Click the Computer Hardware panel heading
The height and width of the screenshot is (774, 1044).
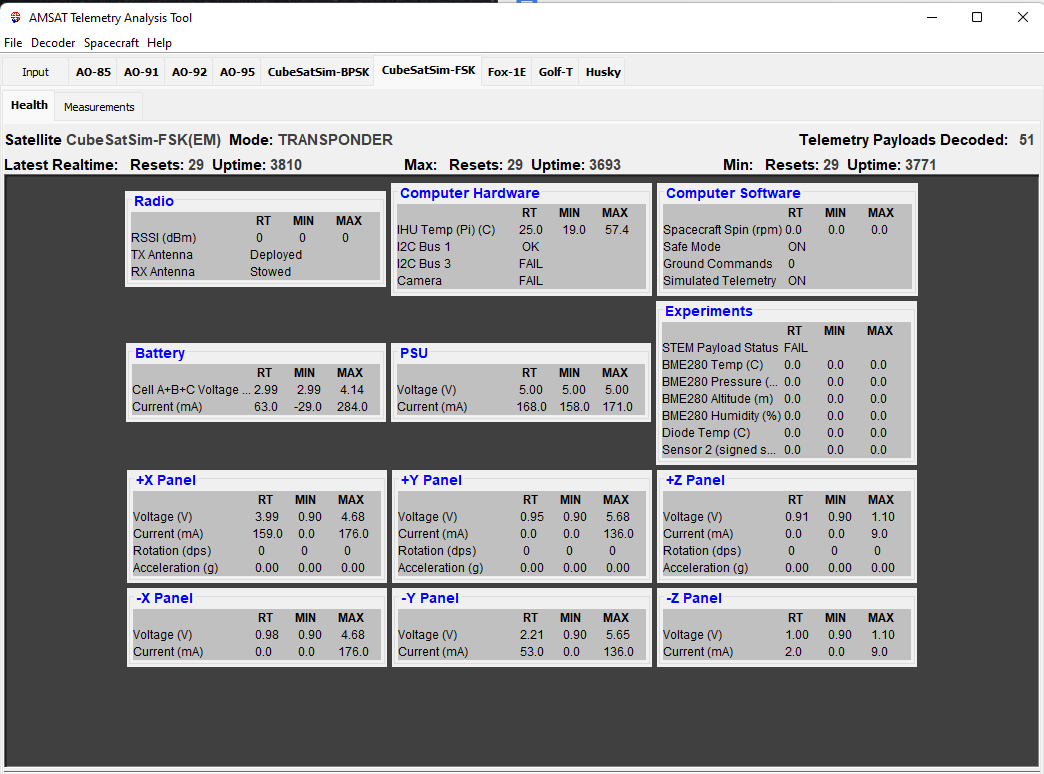[469, 193]
